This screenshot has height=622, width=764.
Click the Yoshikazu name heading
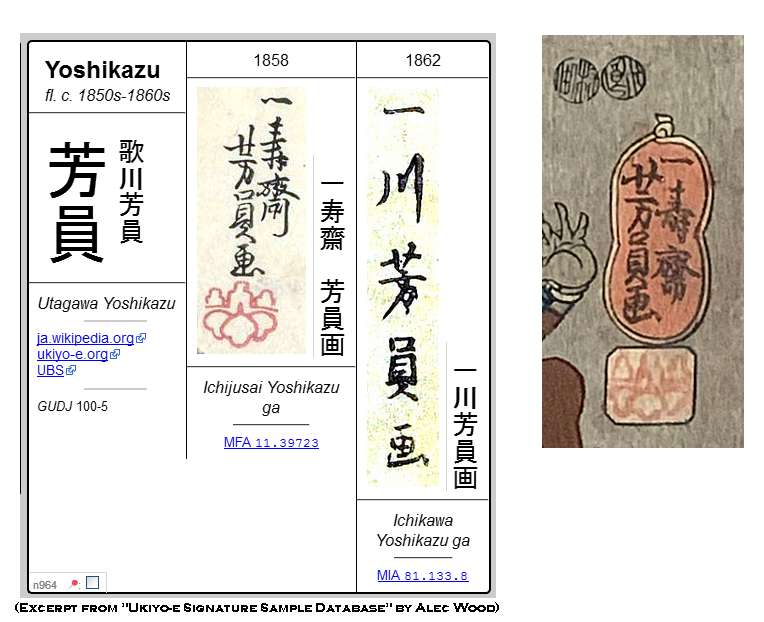102,70
